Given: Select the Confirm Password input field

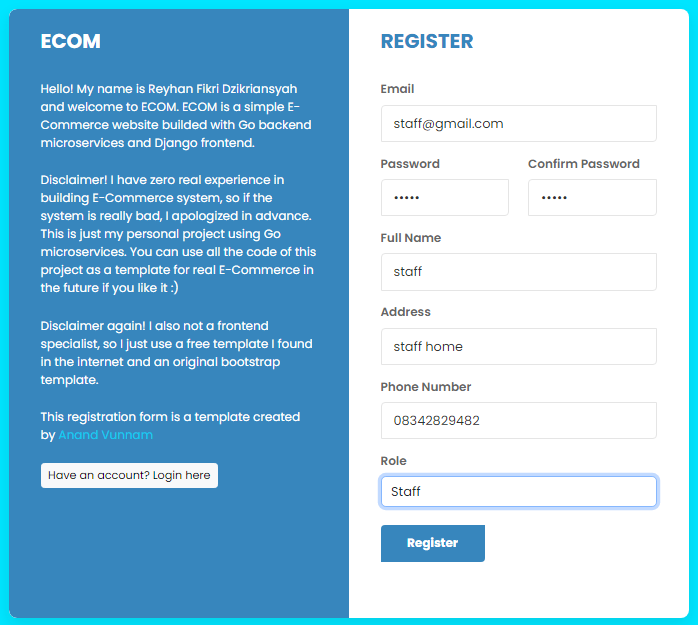Looking at the screenshot, I should pyautogui.click(x=592, y=198).
